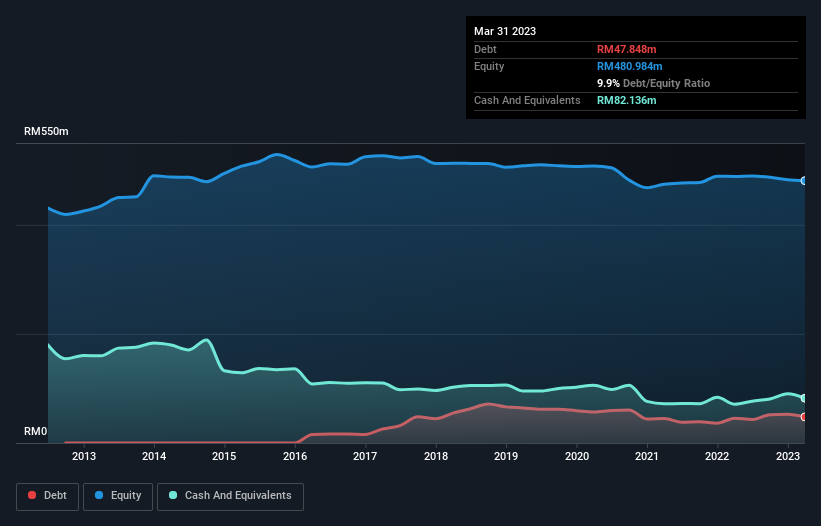Click the 2016 x-axis label
This screenshot has height=526, width=821.
(295, 456)
